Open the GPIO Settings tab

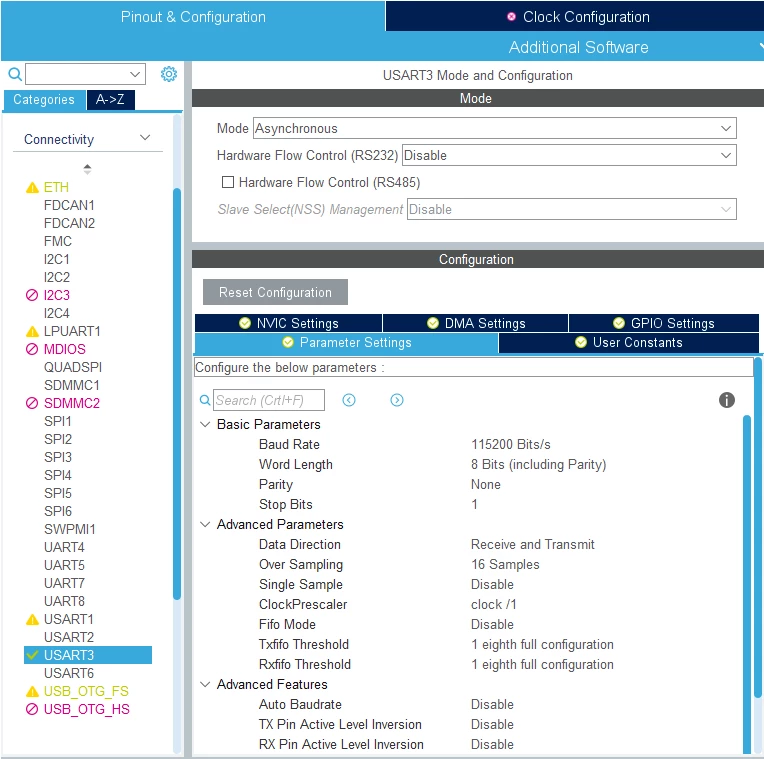click(664, 323)
